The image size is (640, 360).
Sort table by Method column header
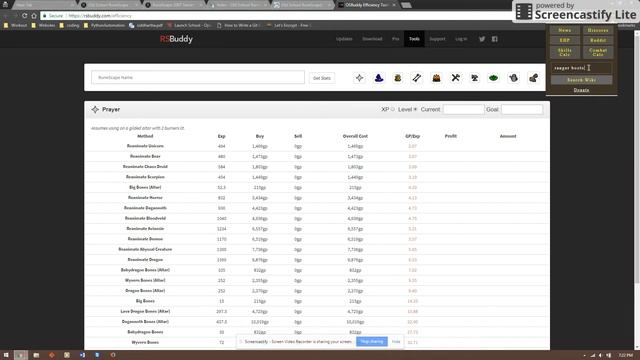145,136
